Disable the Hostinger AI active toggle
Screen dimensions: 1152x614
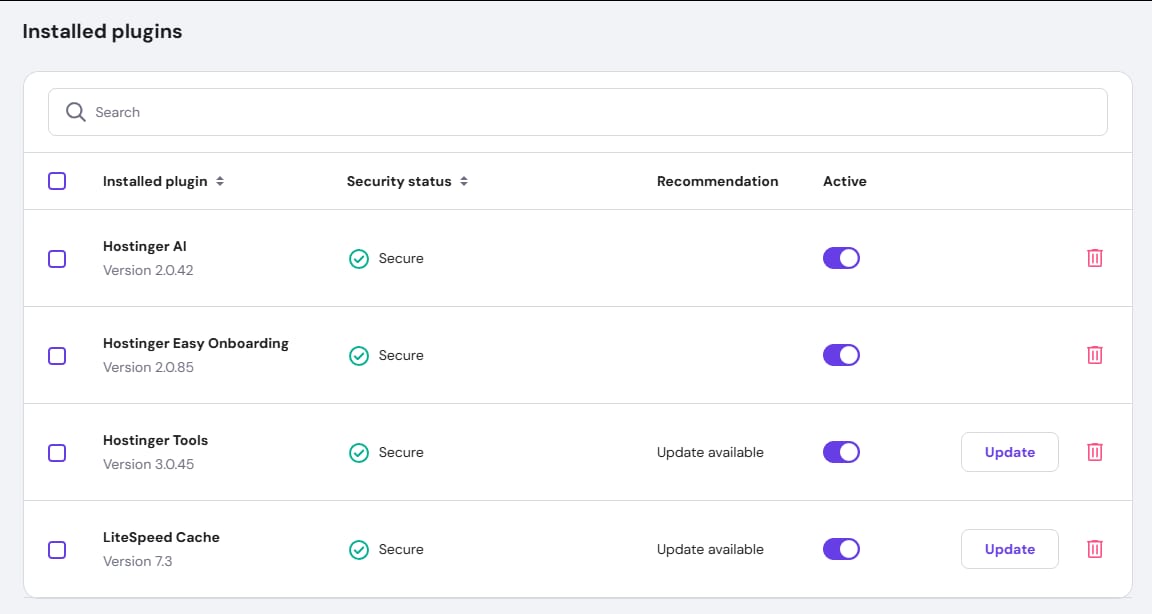tap(841, 258)
